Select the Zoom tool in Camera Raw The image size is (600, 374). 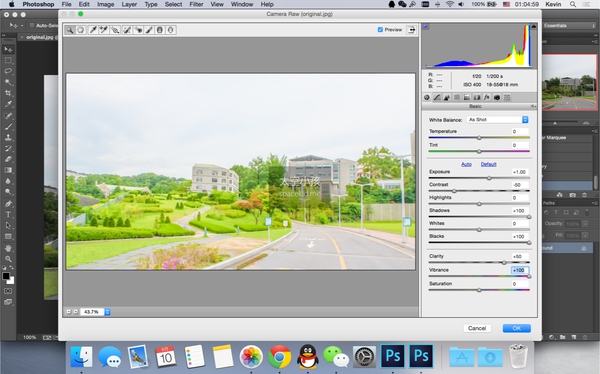pos(70,30)
